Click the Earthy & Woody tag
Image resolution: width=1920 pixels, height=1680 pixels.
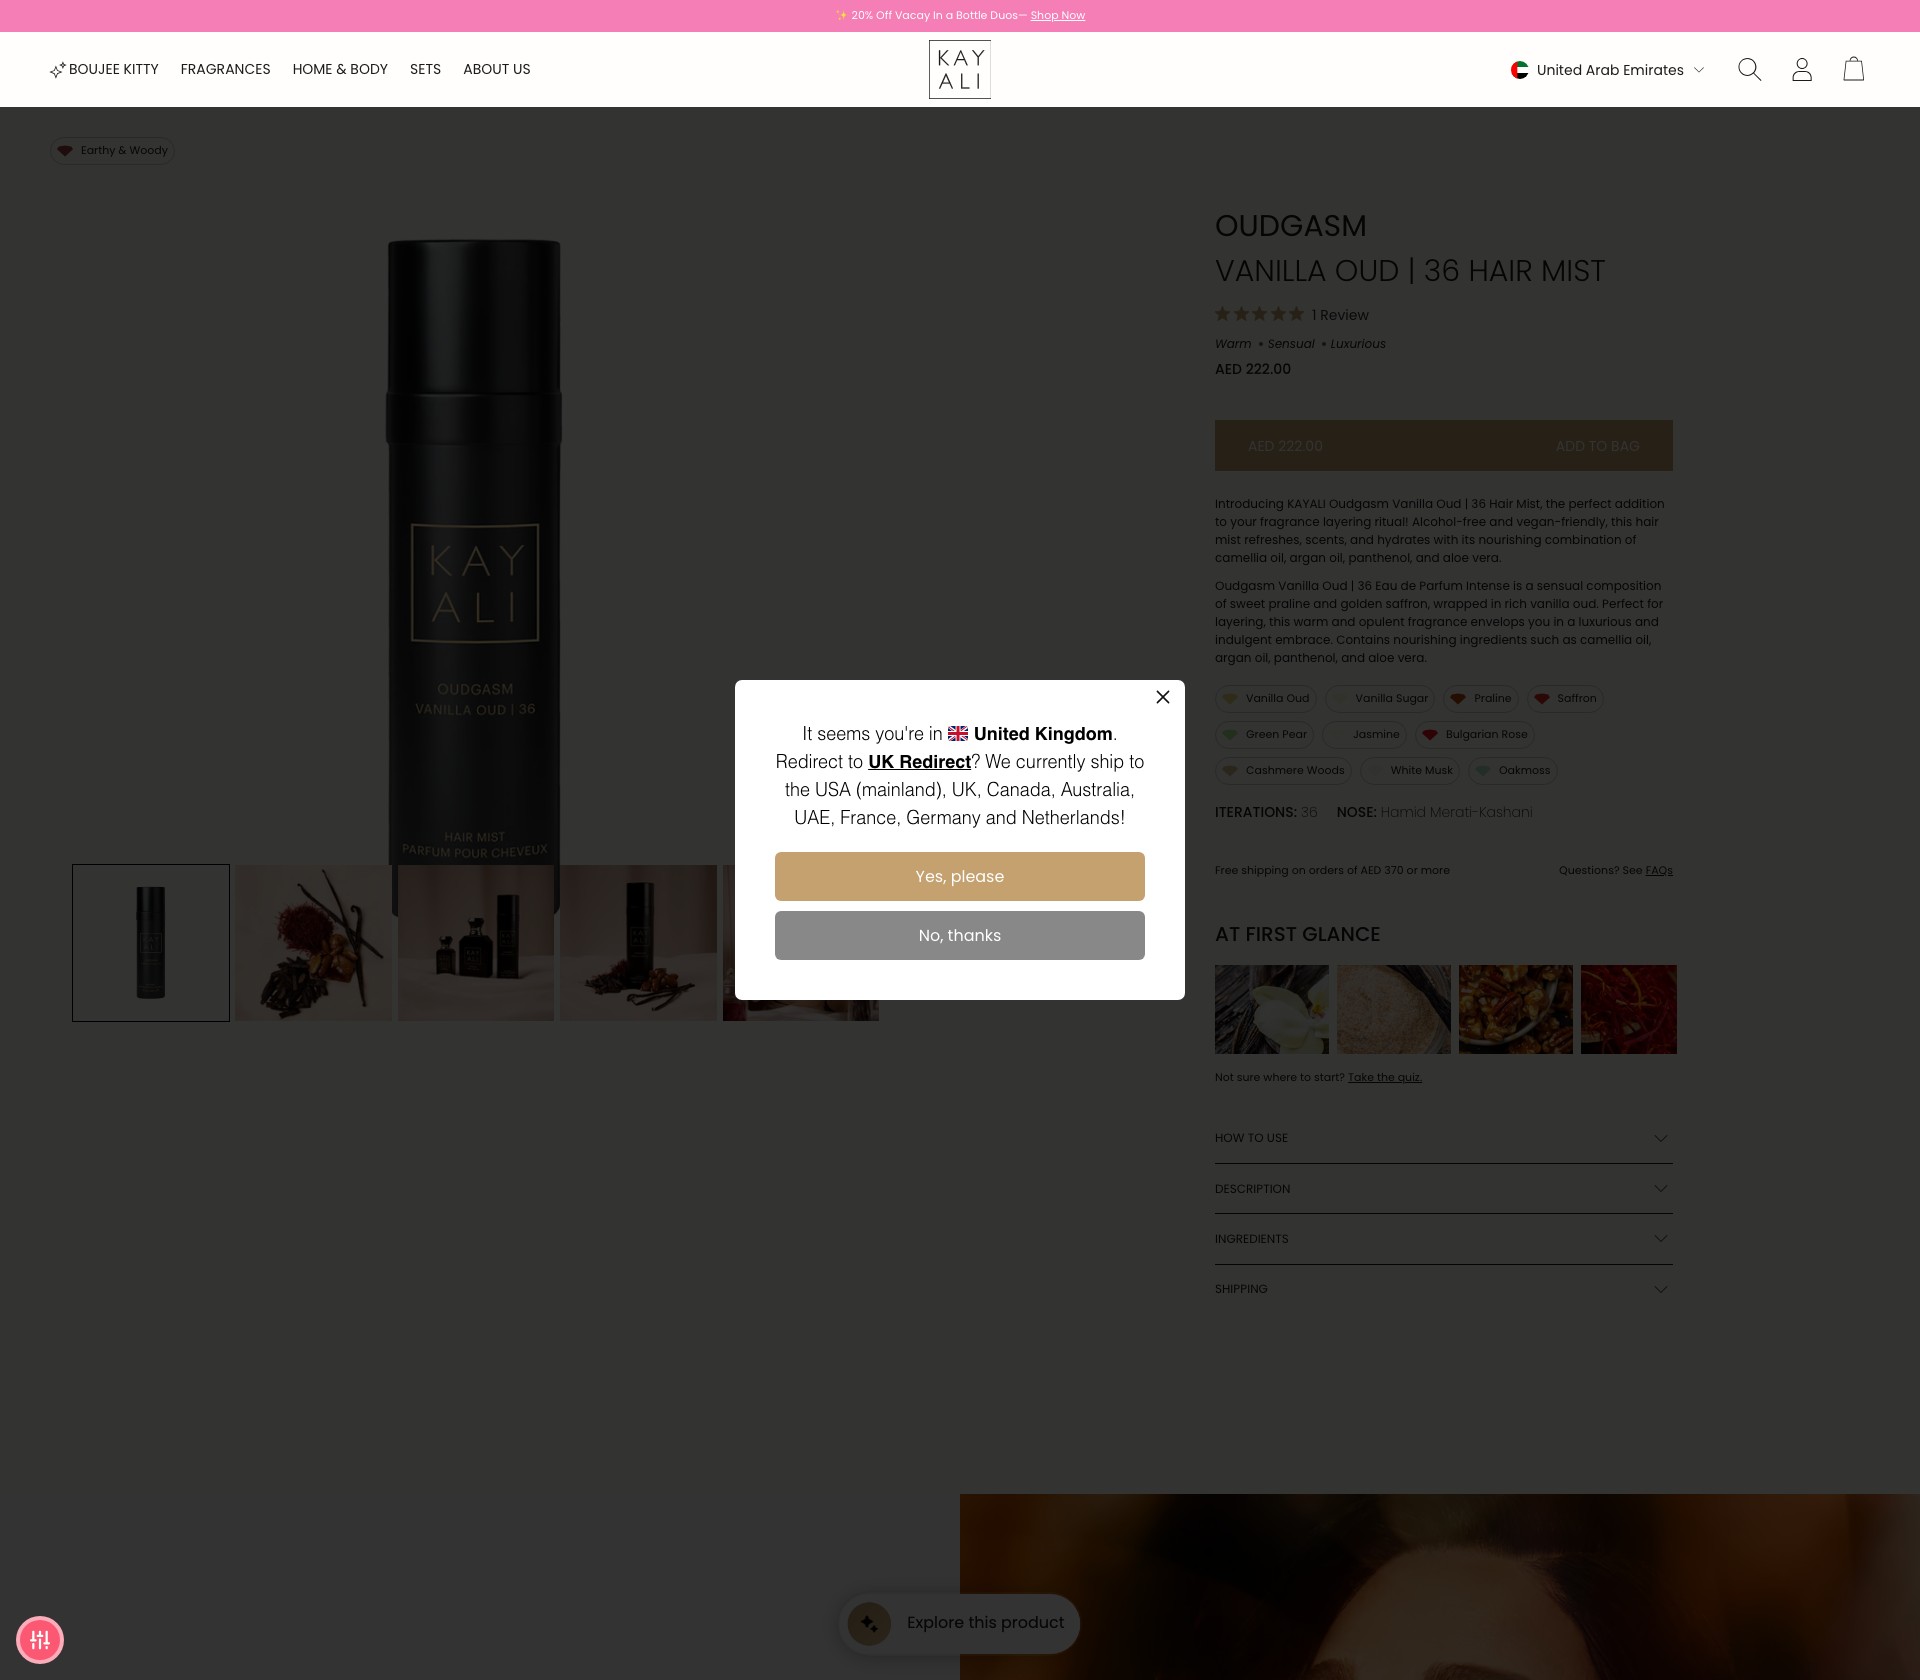click(113, 150)
